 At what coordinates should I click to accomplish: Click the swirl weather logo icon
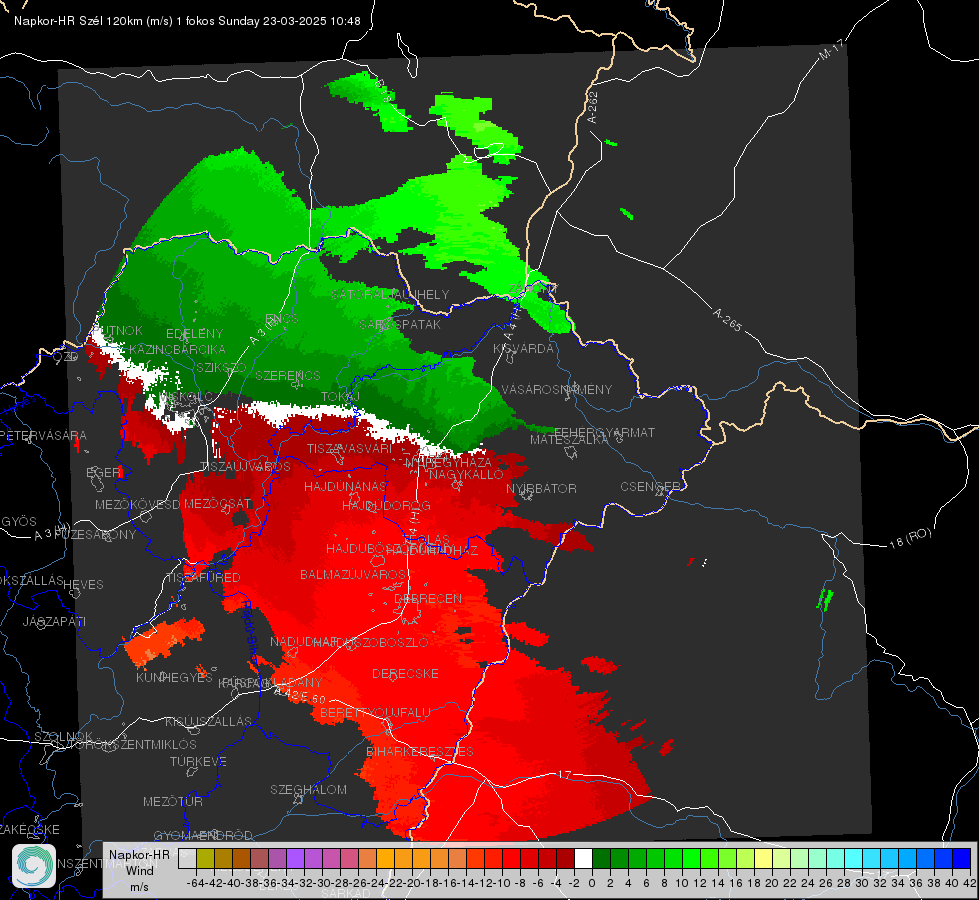[x=34, y=866]
